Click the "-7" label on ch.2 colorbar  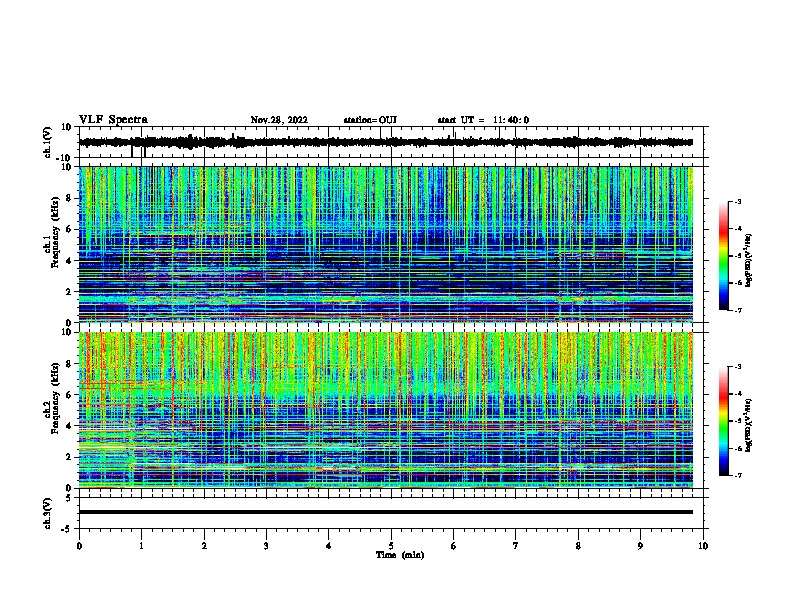tap(737, 475)
